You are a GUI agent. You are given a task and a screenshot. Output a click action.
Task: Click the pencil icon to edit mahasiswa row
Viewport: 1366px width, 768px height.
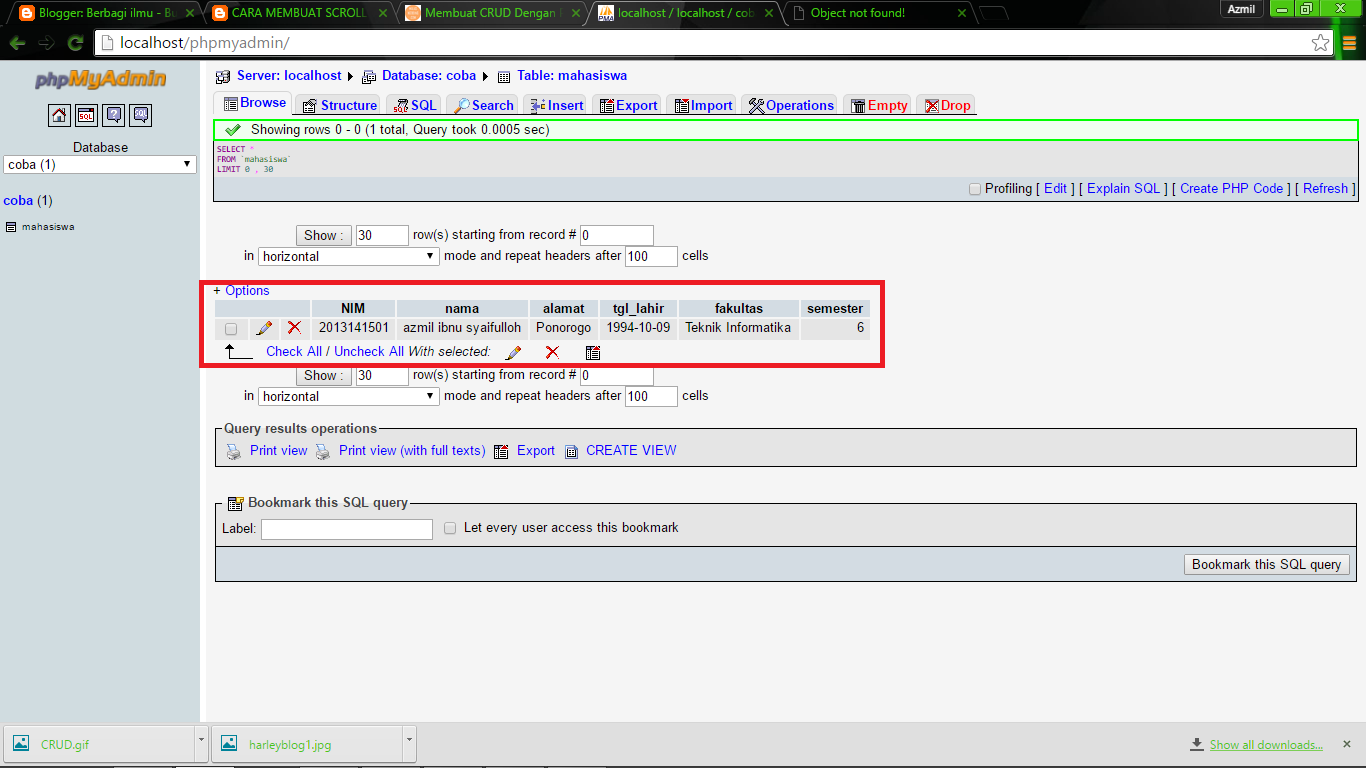264,327
